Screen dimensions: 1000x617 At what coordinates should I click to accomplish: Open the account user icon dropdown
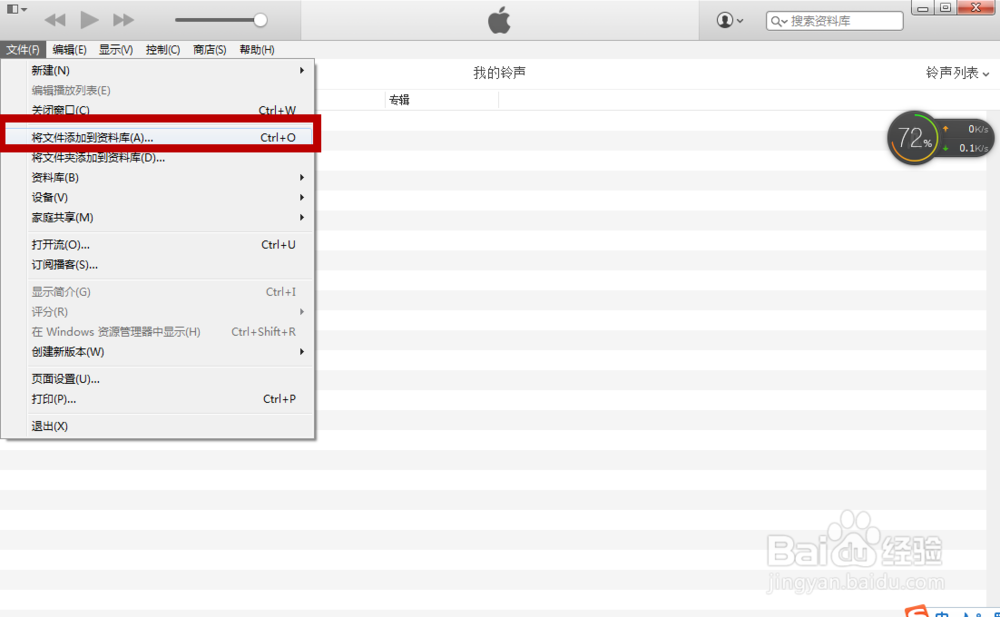tap(730, 20)
